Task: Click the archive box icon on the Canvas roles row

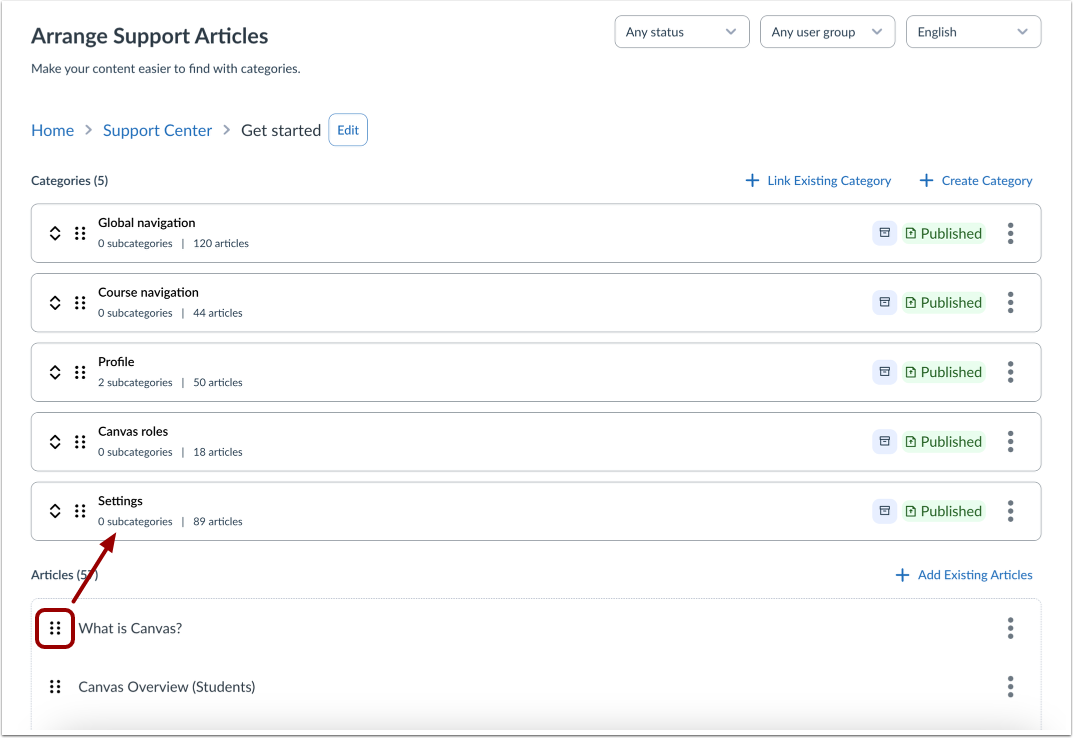Action: pos(884,441)
